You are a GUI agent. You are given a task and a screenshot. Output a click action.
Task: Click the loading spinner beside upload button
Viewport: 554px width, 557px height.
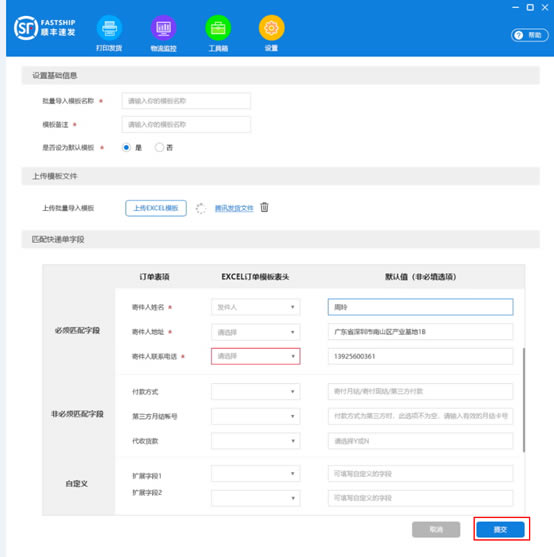(201, 208)
